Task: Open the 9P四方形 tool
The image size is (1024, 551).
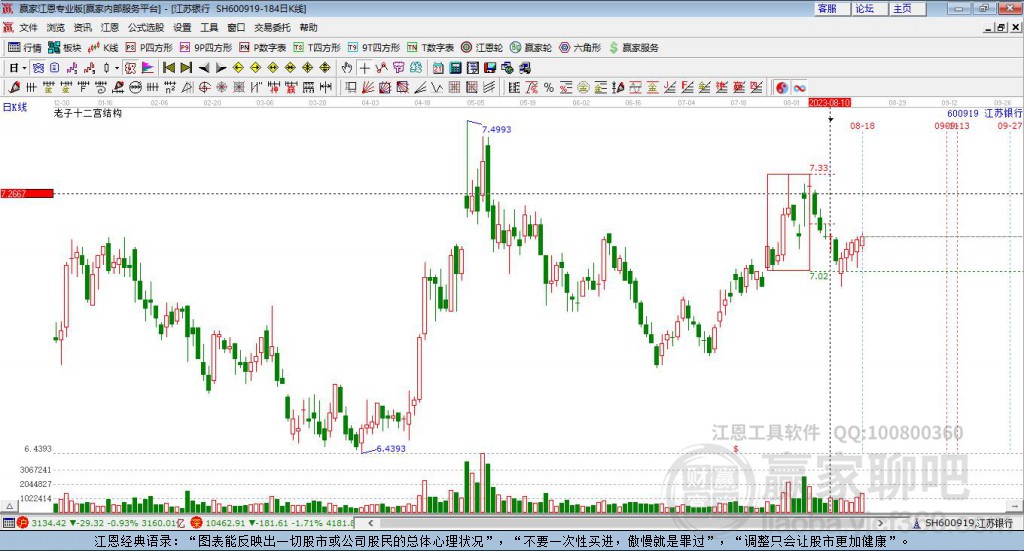Action: pos(206,48)
